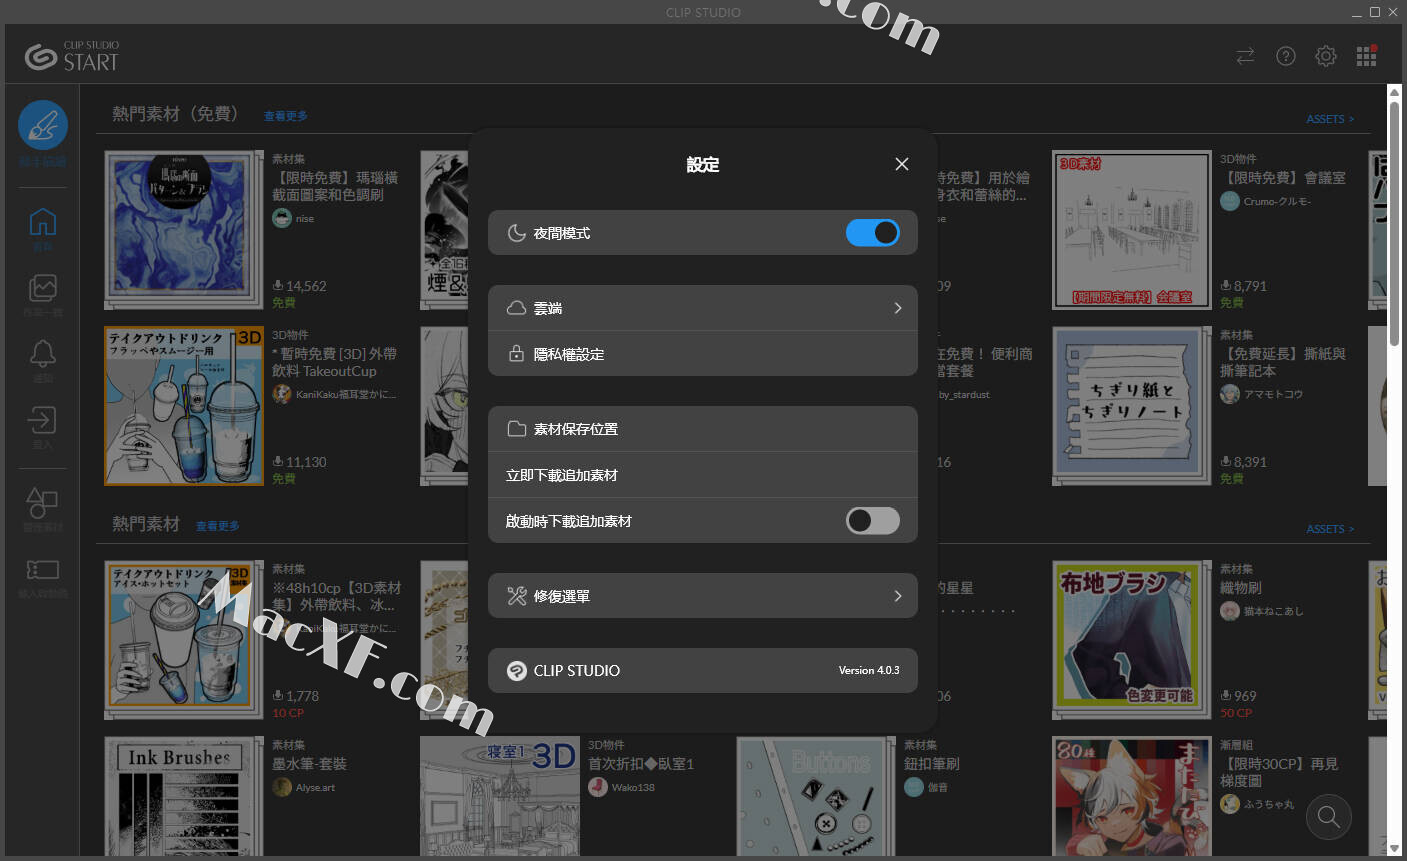The height and width of the screenshot is (861, 1407).
Task: Open the 會議室 3D material thumbnail
Action: coord(1132,230)
